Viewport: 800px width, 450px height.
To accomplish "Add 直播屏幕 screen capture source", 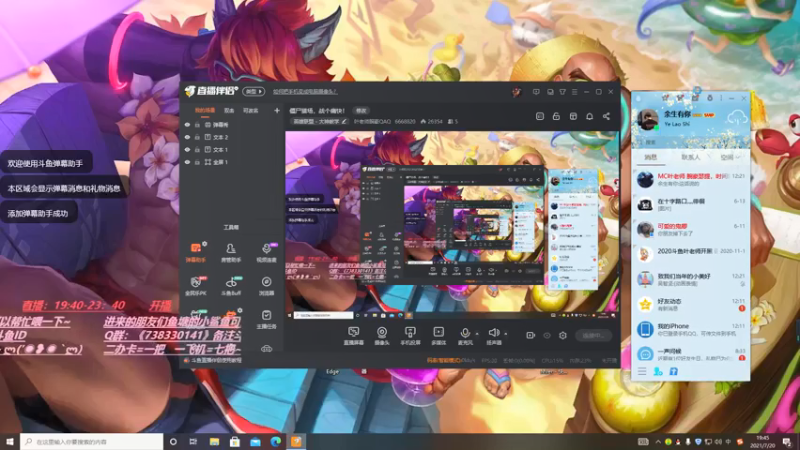I will [x=353, y=336].
